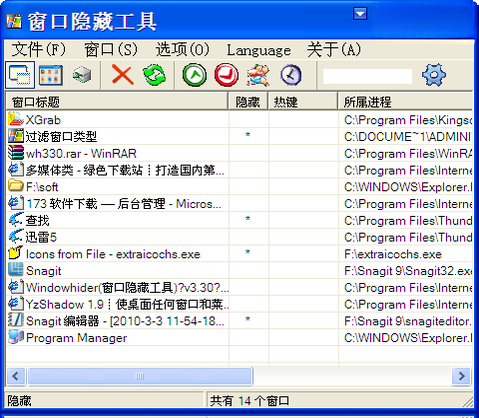The height and width of the screenshot is (418, 479).
Task: Click the hidden asterisk in 查找 row
Action: coord(248,219)
